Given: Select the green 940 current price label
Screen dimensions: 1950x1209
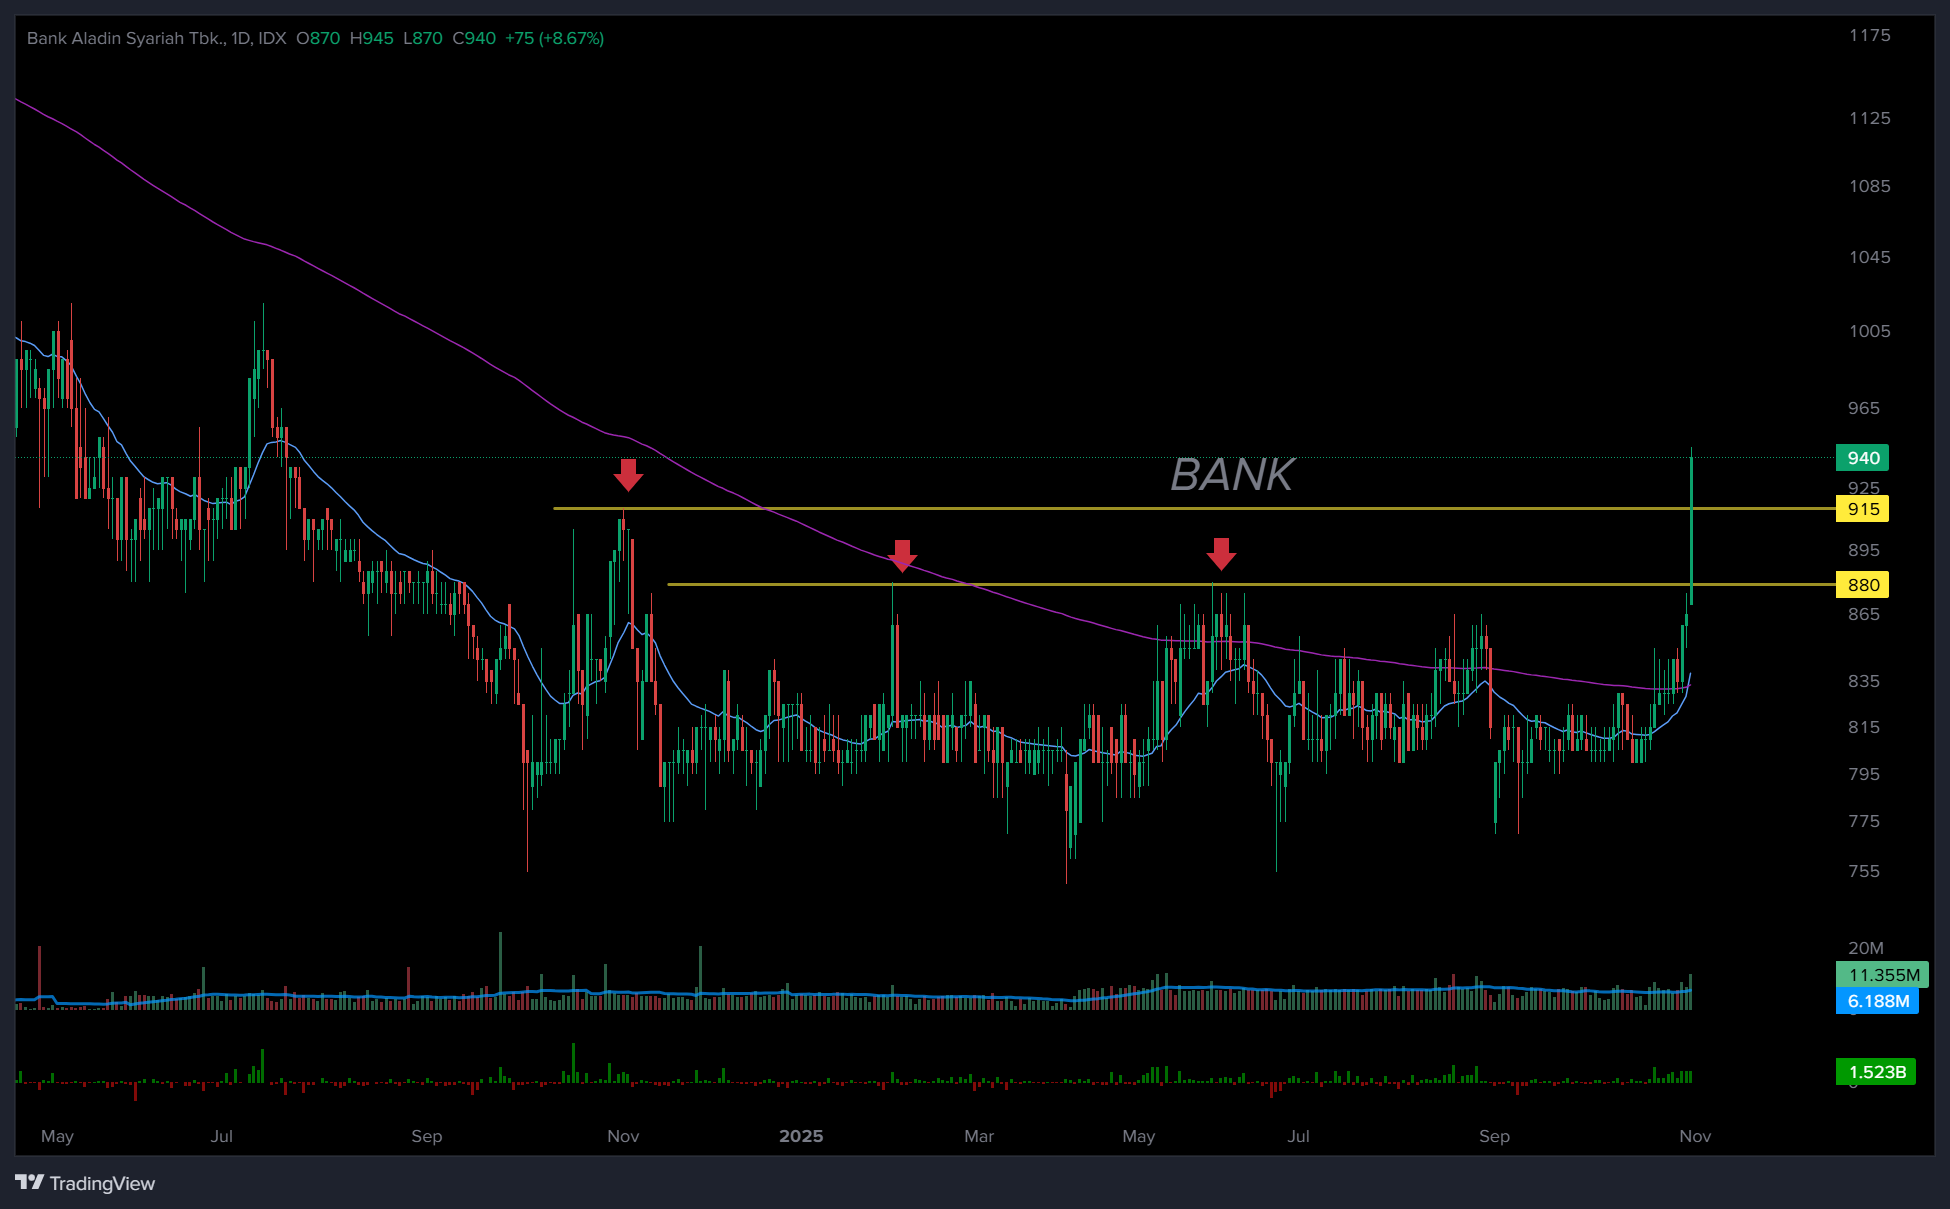Looking at the screenshot, I should (x=1862, y=458).
